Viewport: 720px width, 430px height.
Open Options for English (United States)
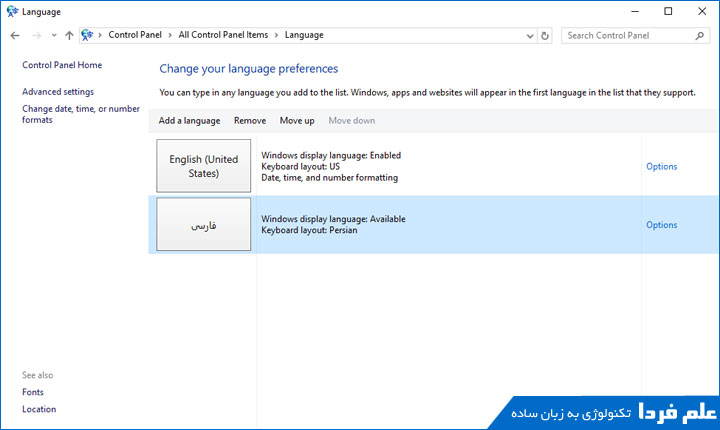[x=661, y=166]
